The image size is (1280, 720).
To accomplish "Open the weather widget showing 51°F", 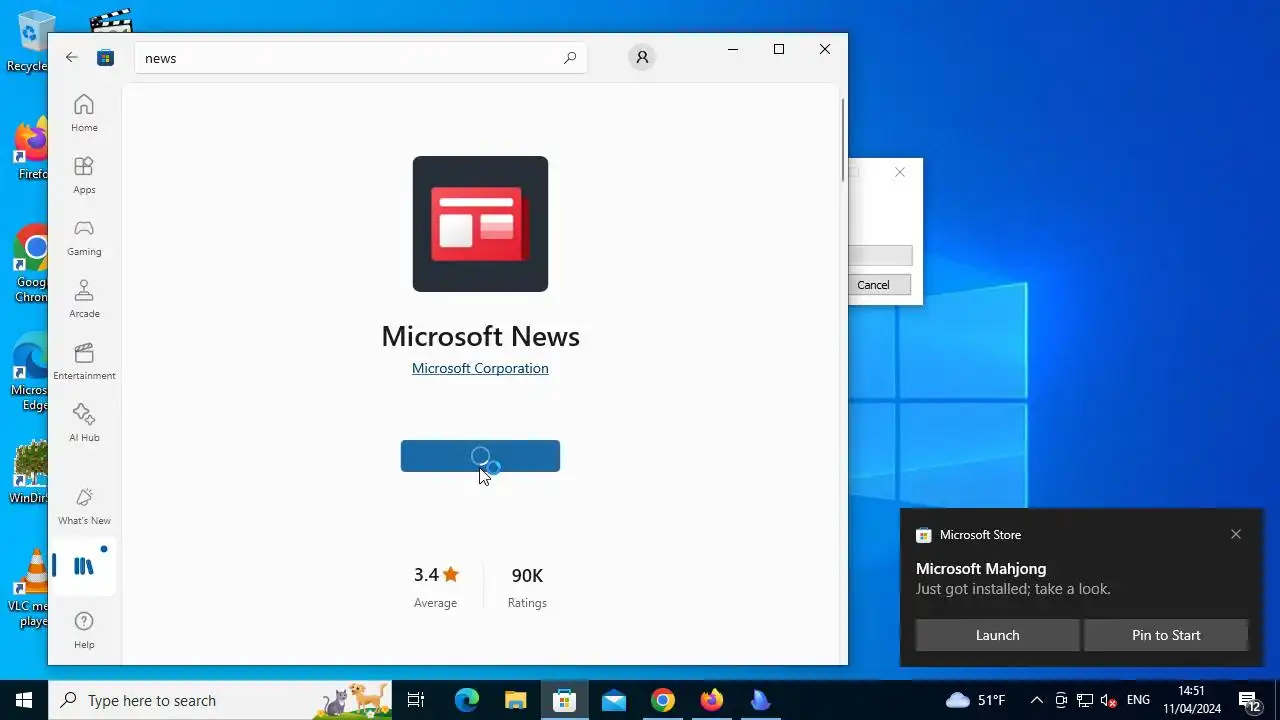I will click(x=976, y=700).
